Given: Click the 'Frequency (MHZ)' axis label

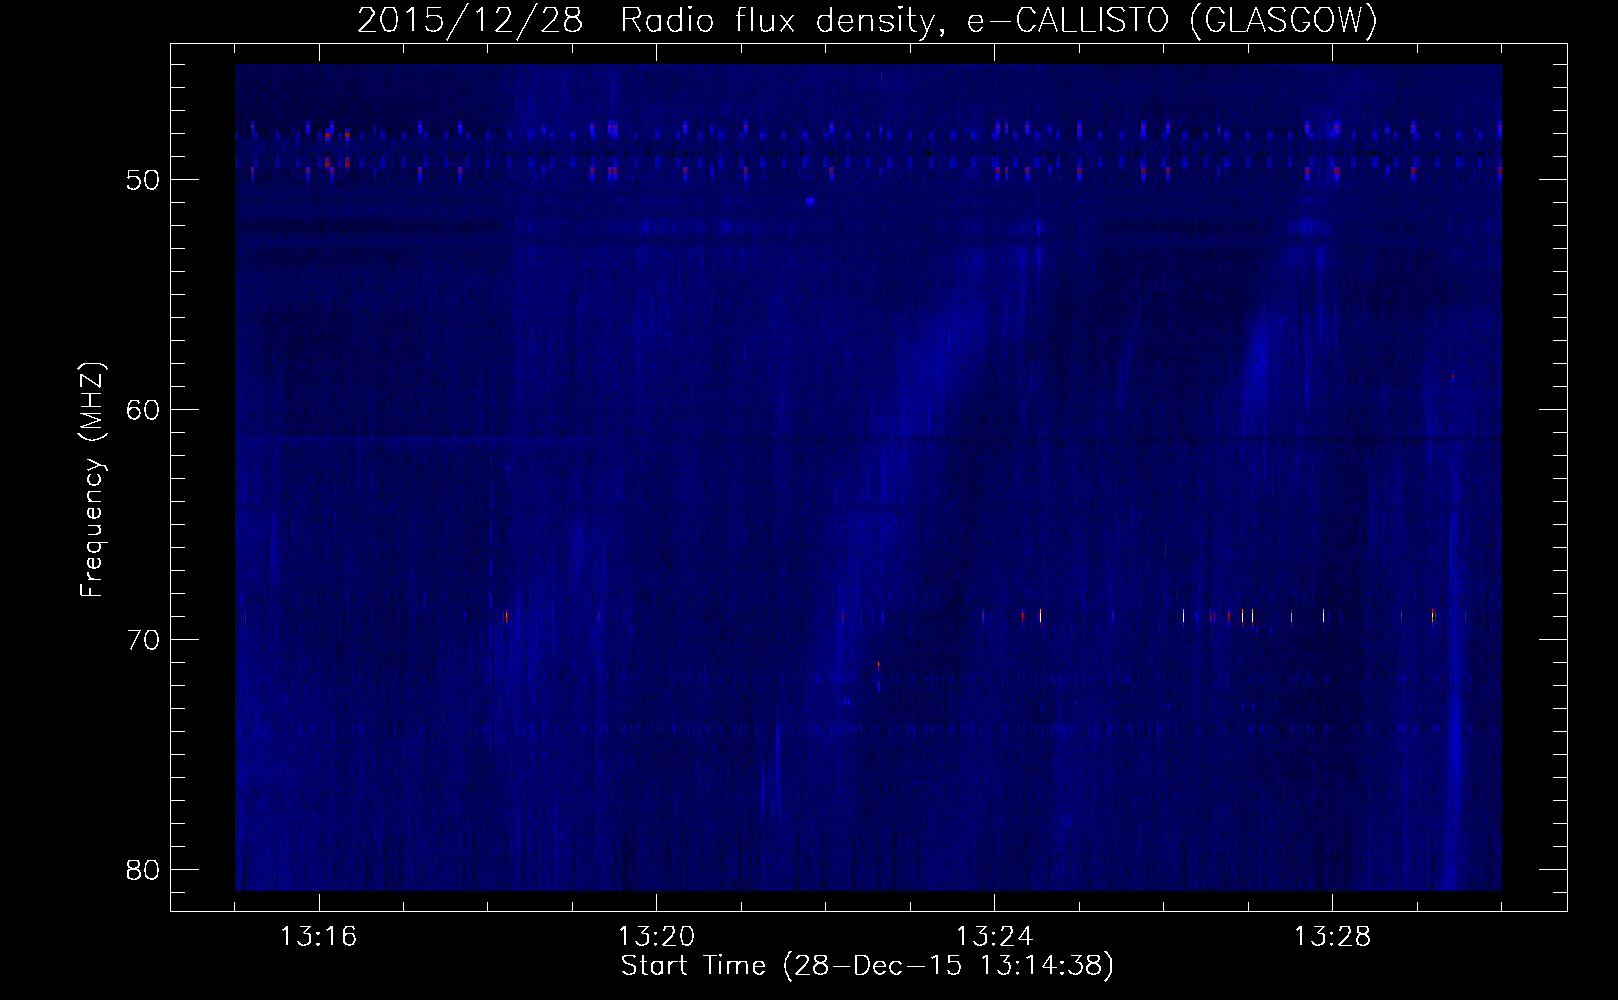Looking at the screenshot, I should click(x=92, y=480).
